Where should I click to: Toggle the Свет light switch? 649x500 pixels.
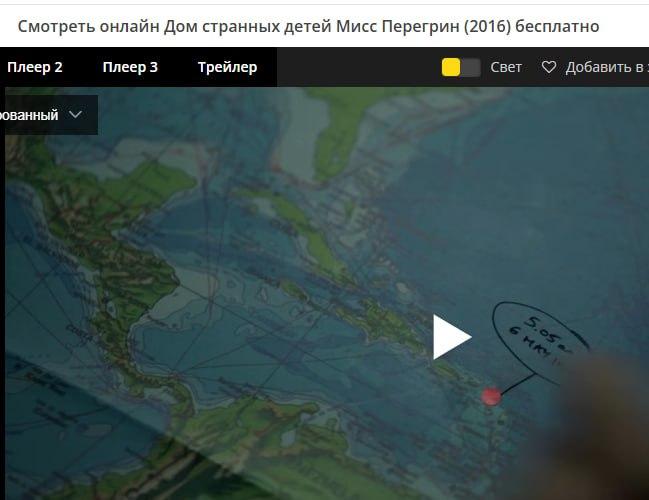tap(461, 67)
